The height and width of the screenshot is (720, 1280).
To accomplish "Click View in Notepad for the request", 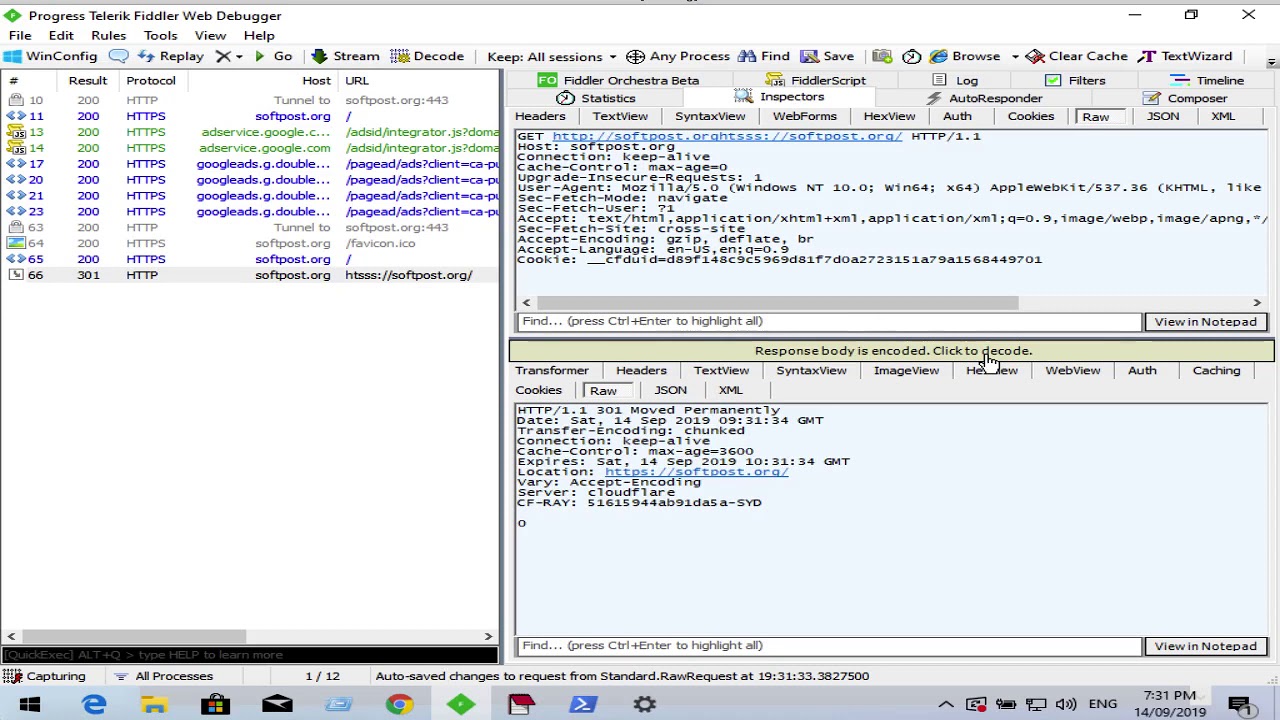I will [1205, 321].
